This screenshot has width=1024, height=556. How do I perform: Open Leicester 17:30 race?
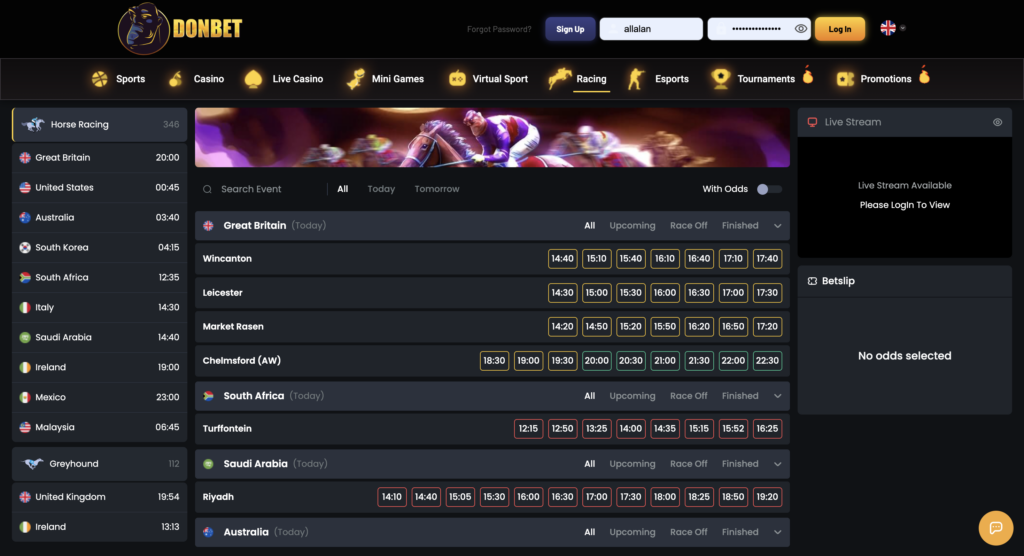point(767,293)
